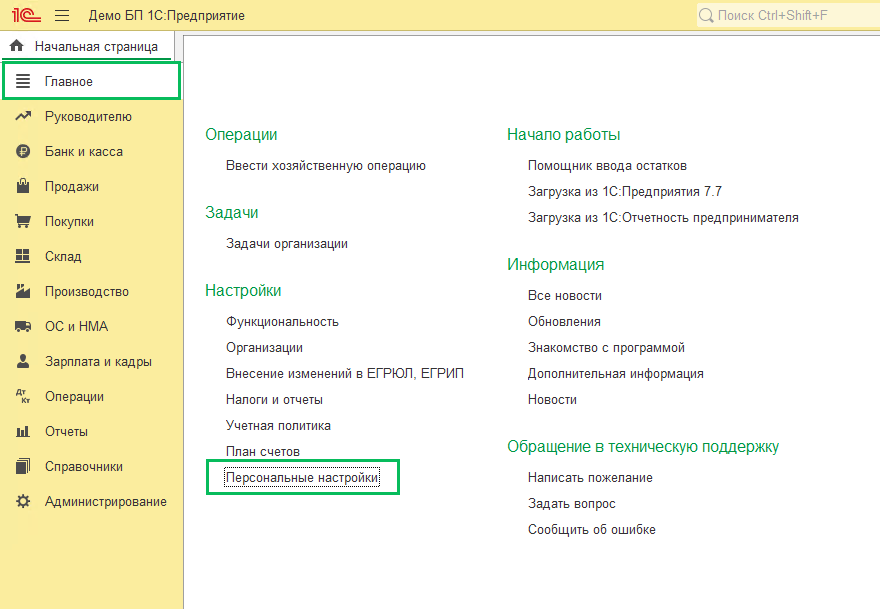Screen dimensions: 880x609
Task: Open Персональные настройки
Action: pos(302,477)
